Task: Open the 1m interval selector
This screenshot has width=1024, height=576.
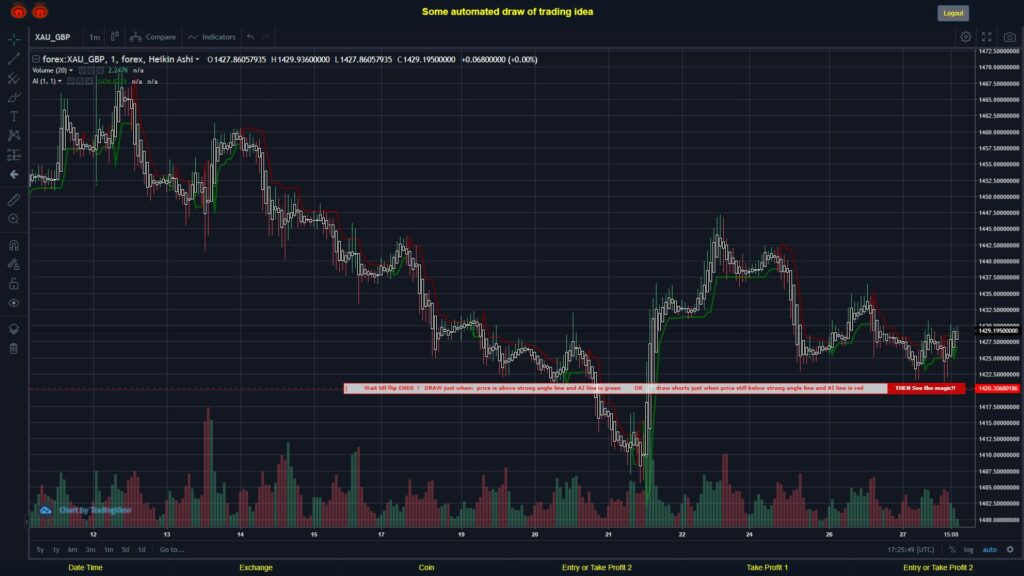Action: click(95, 37)
